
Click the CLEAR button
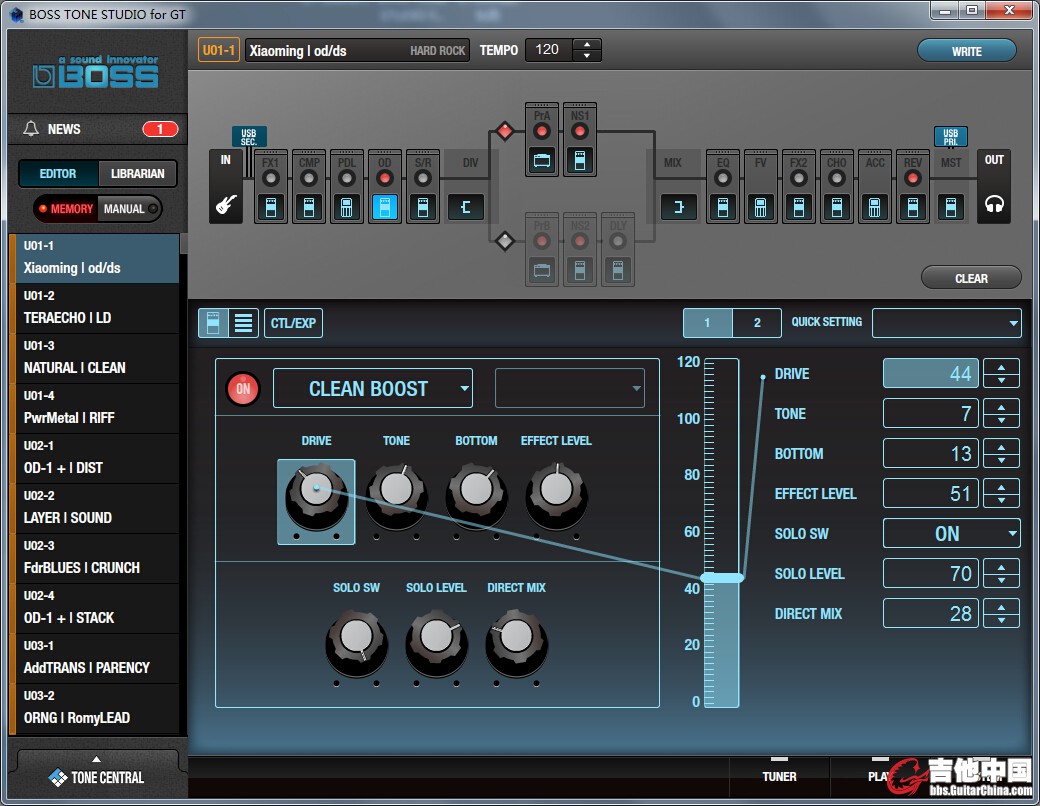click(x=971, y=279)
